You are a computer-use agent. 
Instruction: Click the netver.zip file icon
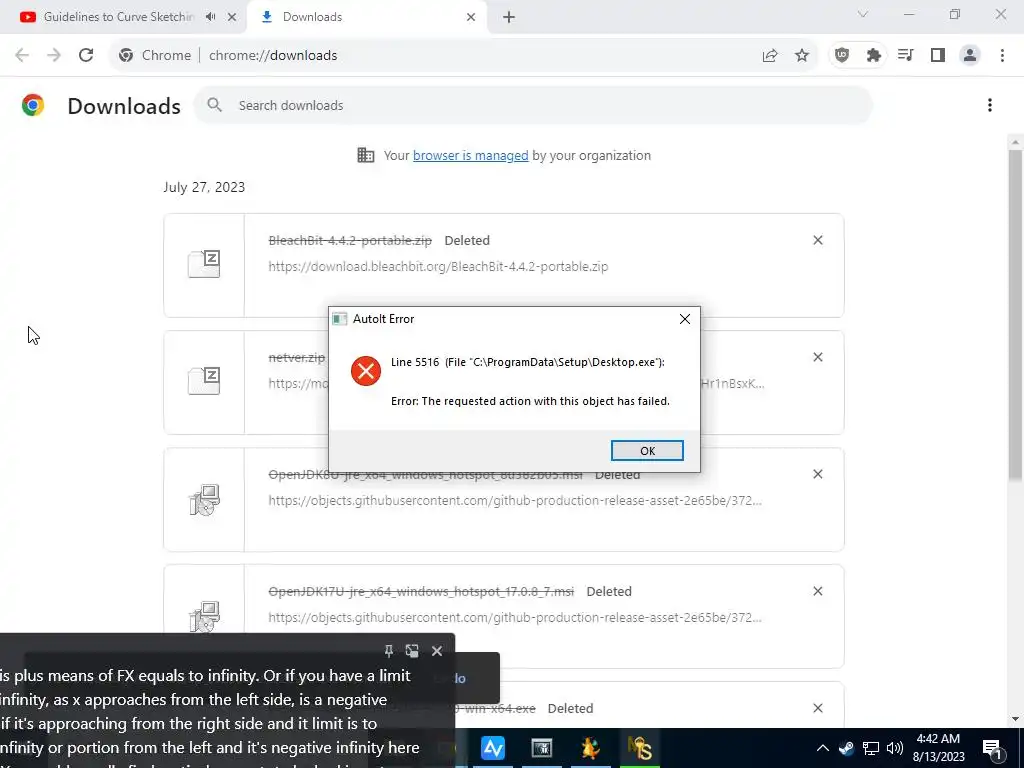[204, 381]
